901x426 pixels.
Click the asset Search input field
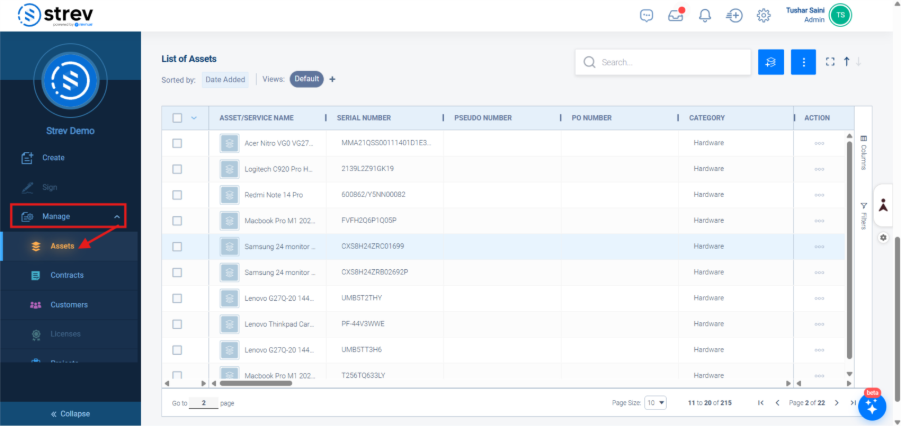670,62
